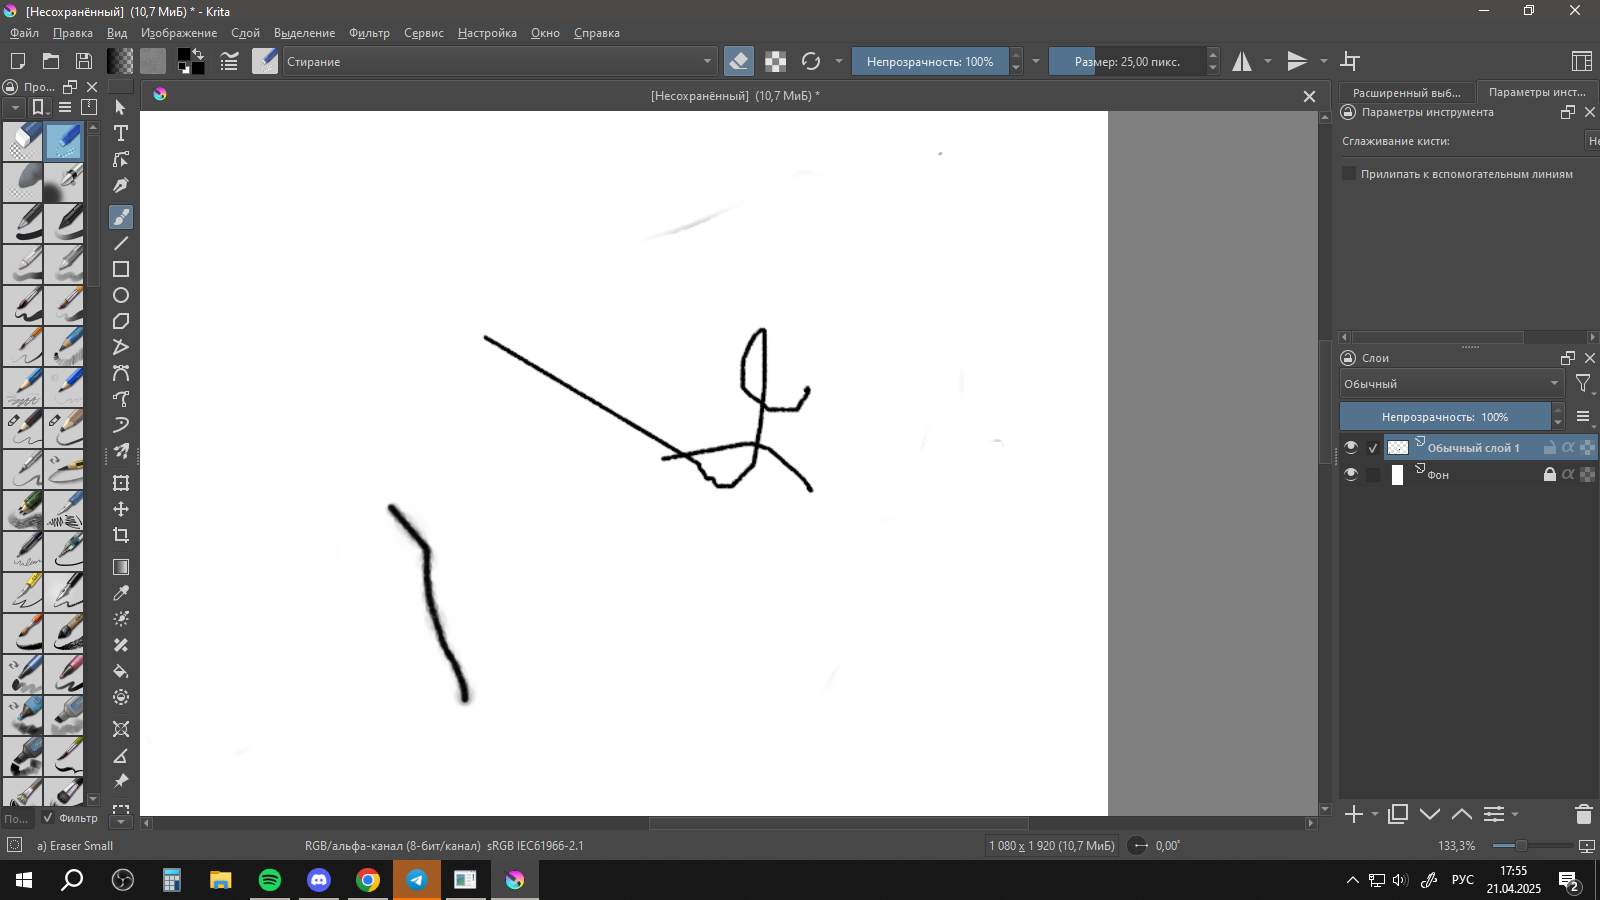The image size is (1600, 900).
Task: Open the fill gradients picker
Action: 120,61
